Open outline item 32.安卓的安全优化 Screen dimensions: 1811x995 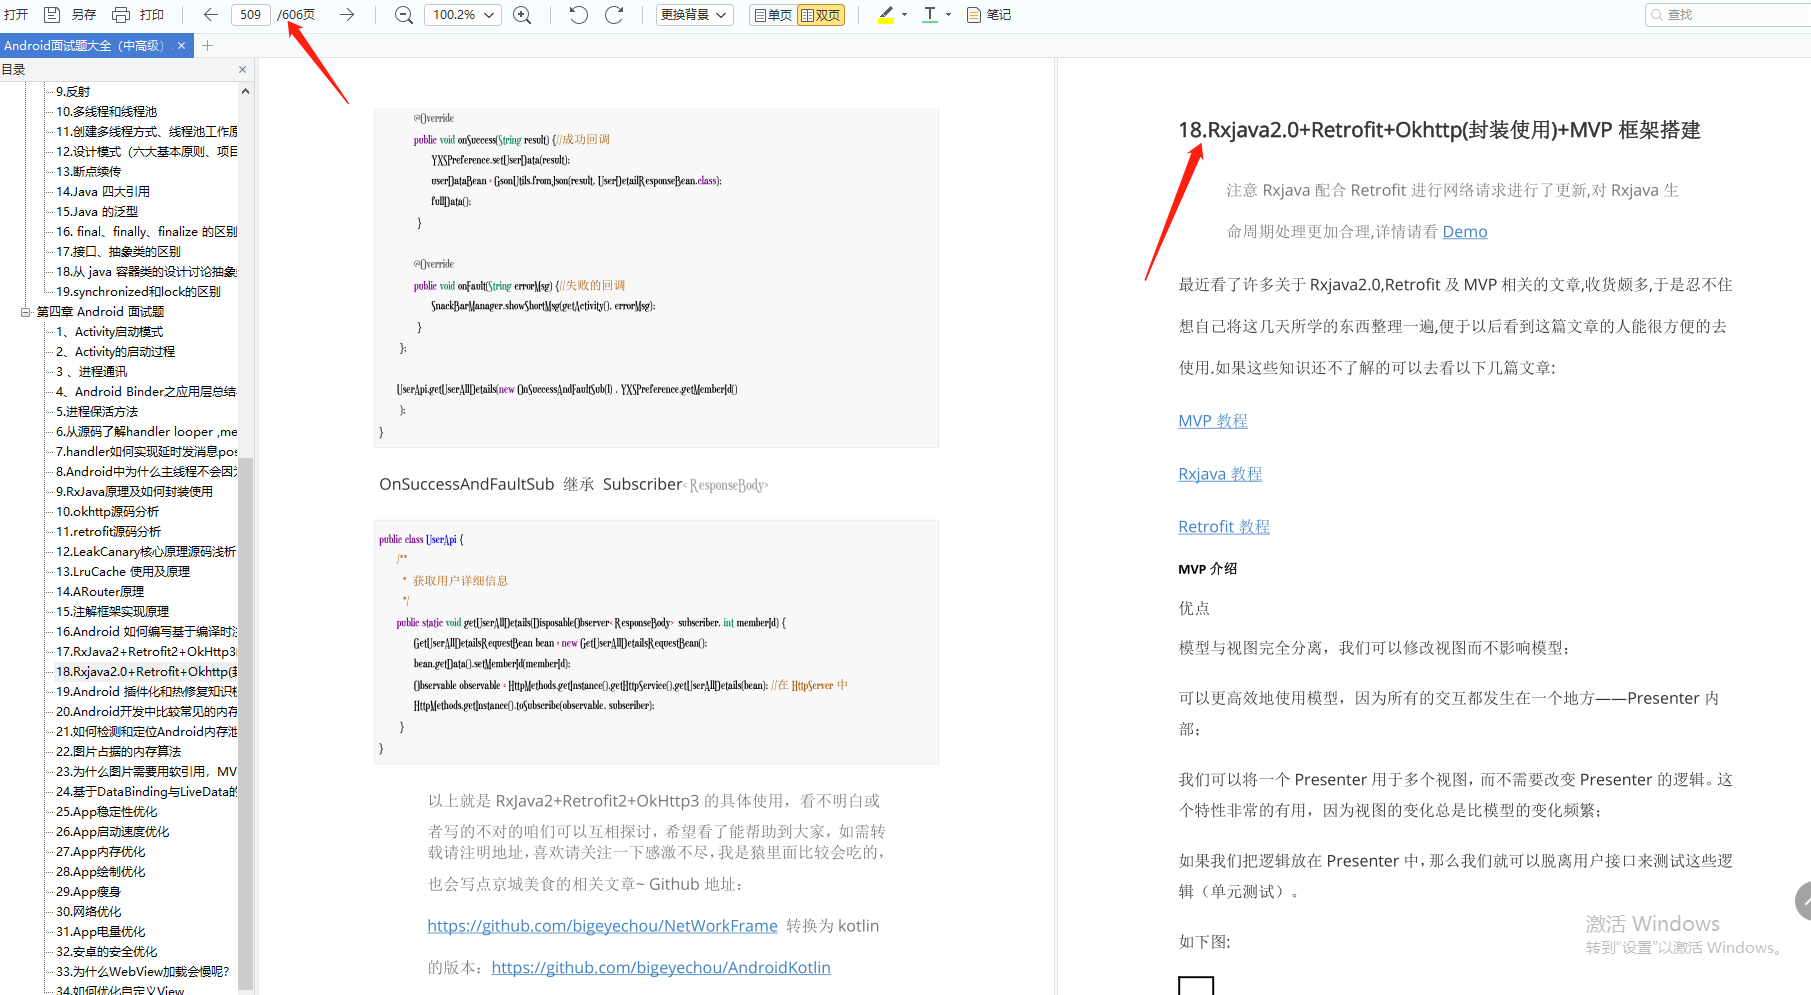coord(107,952)
